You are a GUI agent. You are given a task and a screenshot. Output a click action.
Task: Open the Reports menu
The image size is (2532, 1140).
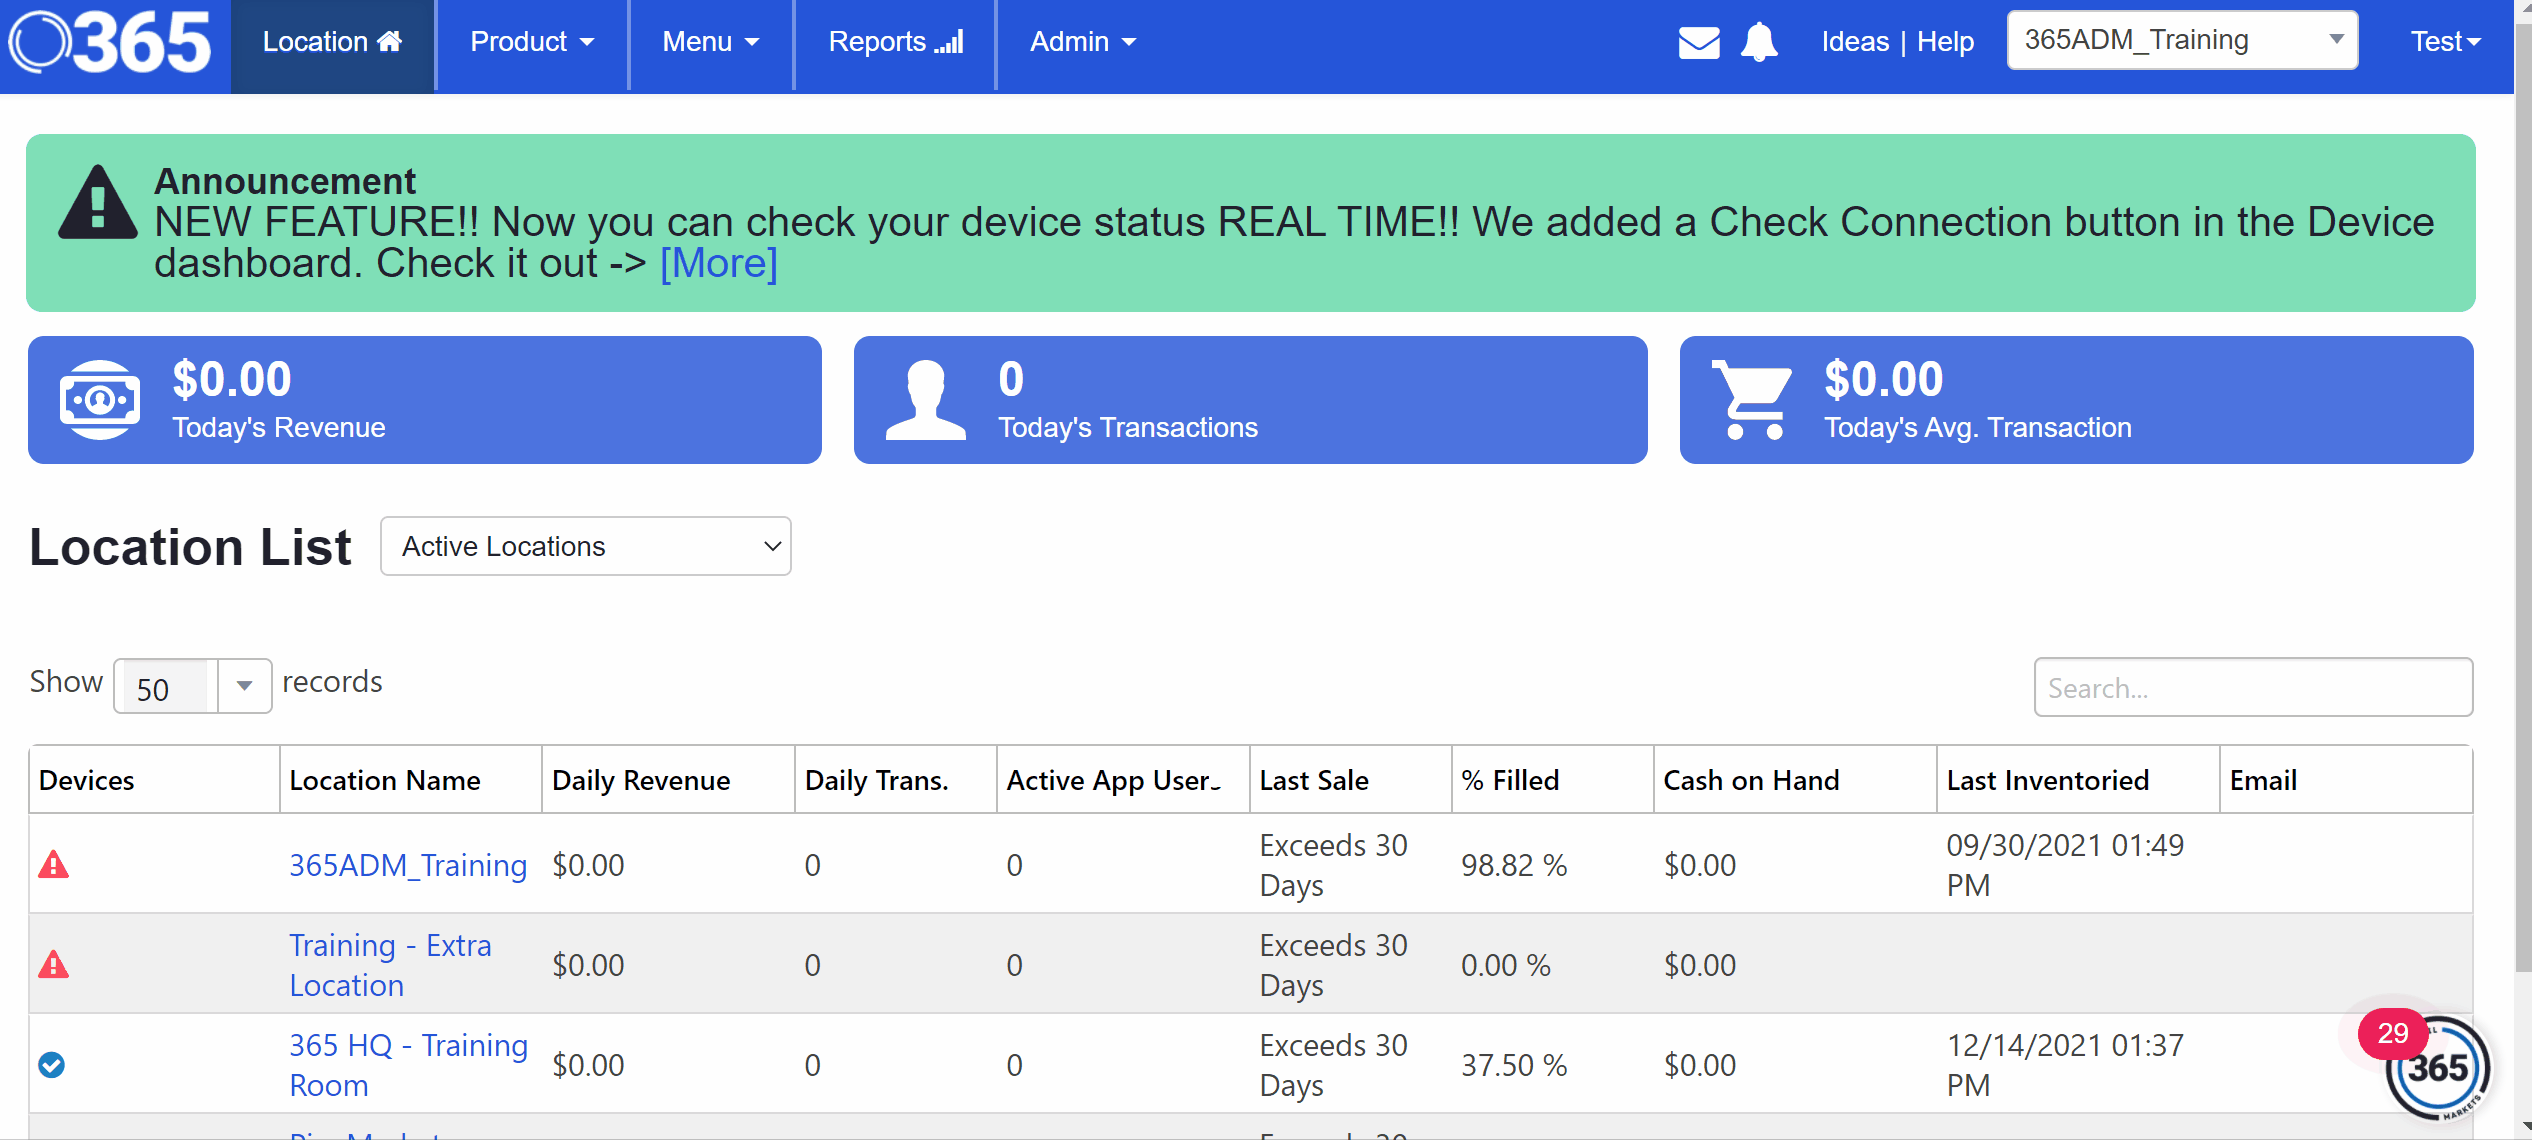[895, 42]
